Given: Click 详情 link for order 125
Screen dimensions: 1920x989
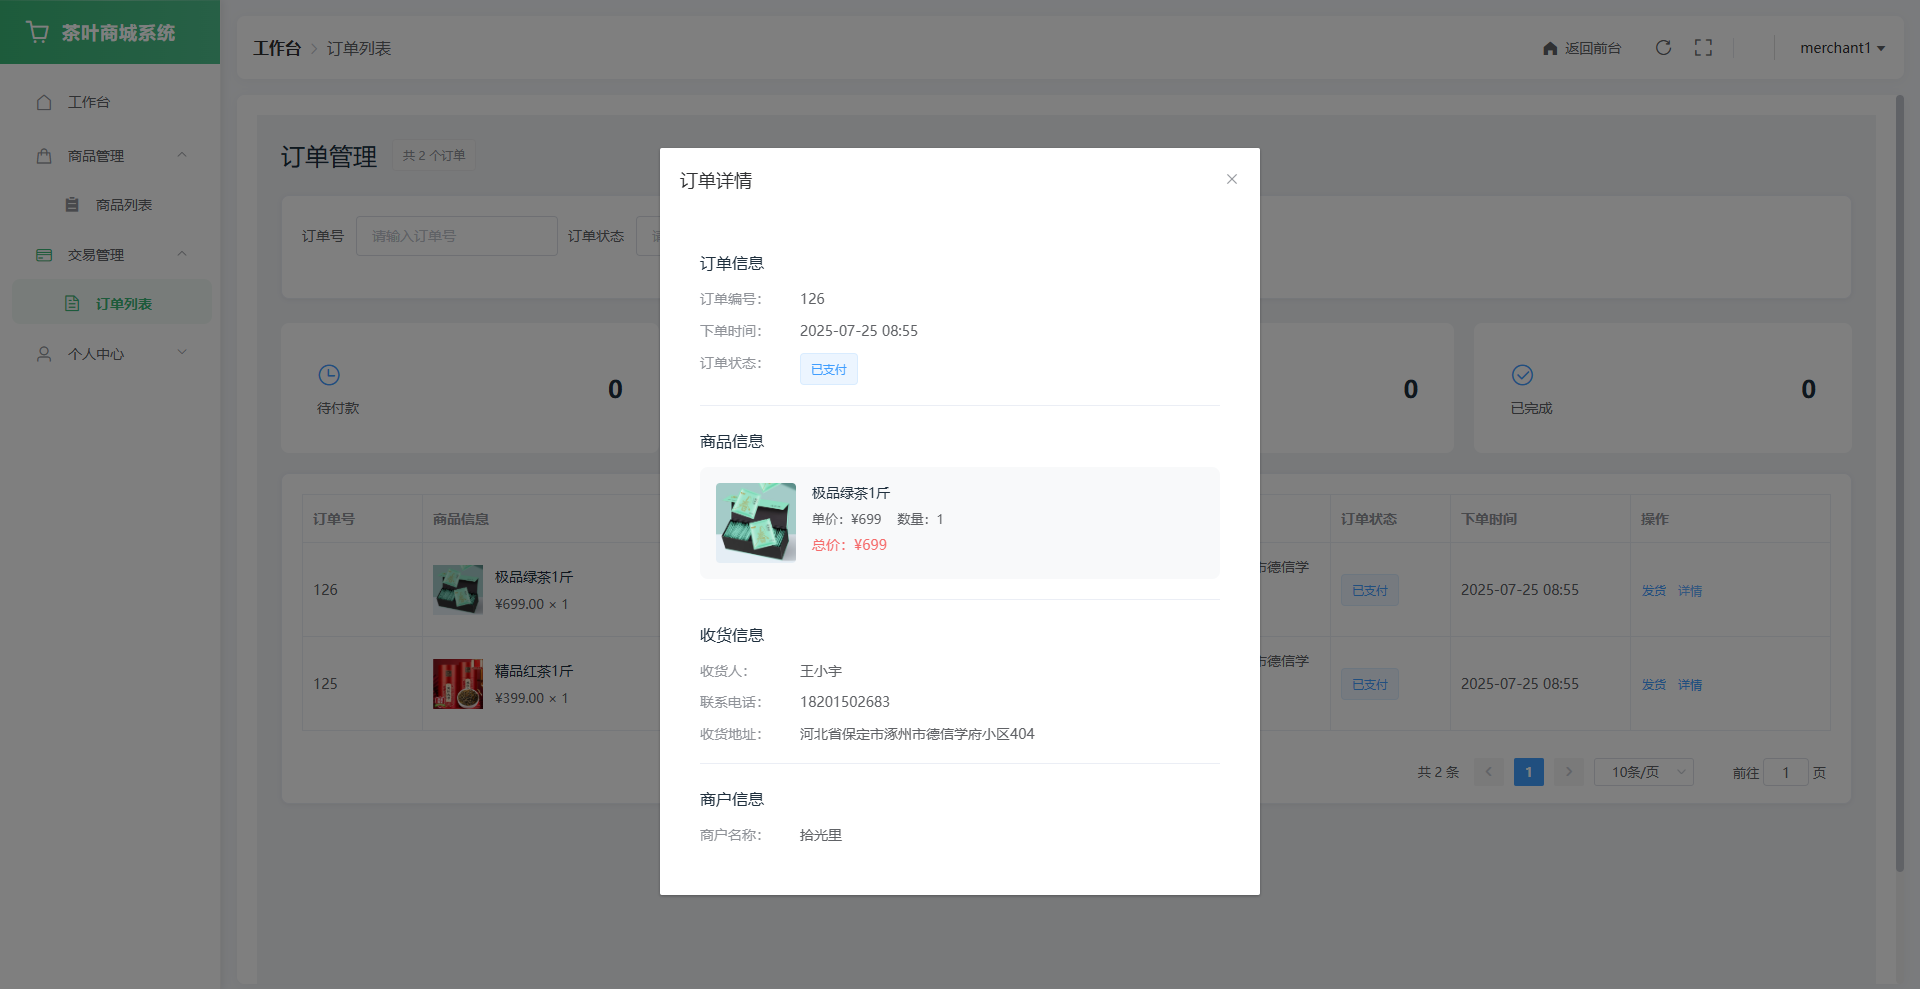Looking at the screenshot, I should click(x=1690, y=685).
